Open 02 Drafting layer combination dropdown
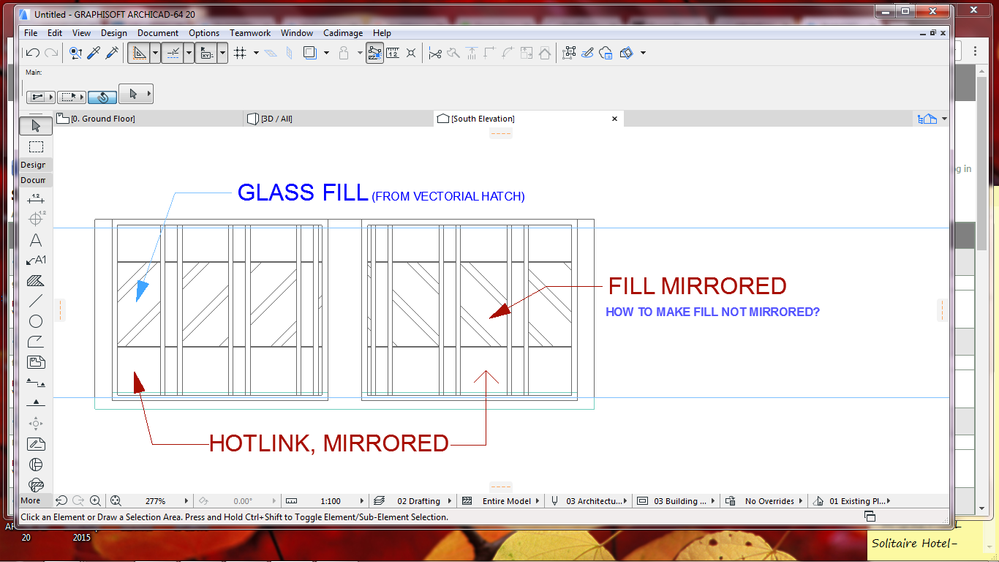 click(449, 501)
